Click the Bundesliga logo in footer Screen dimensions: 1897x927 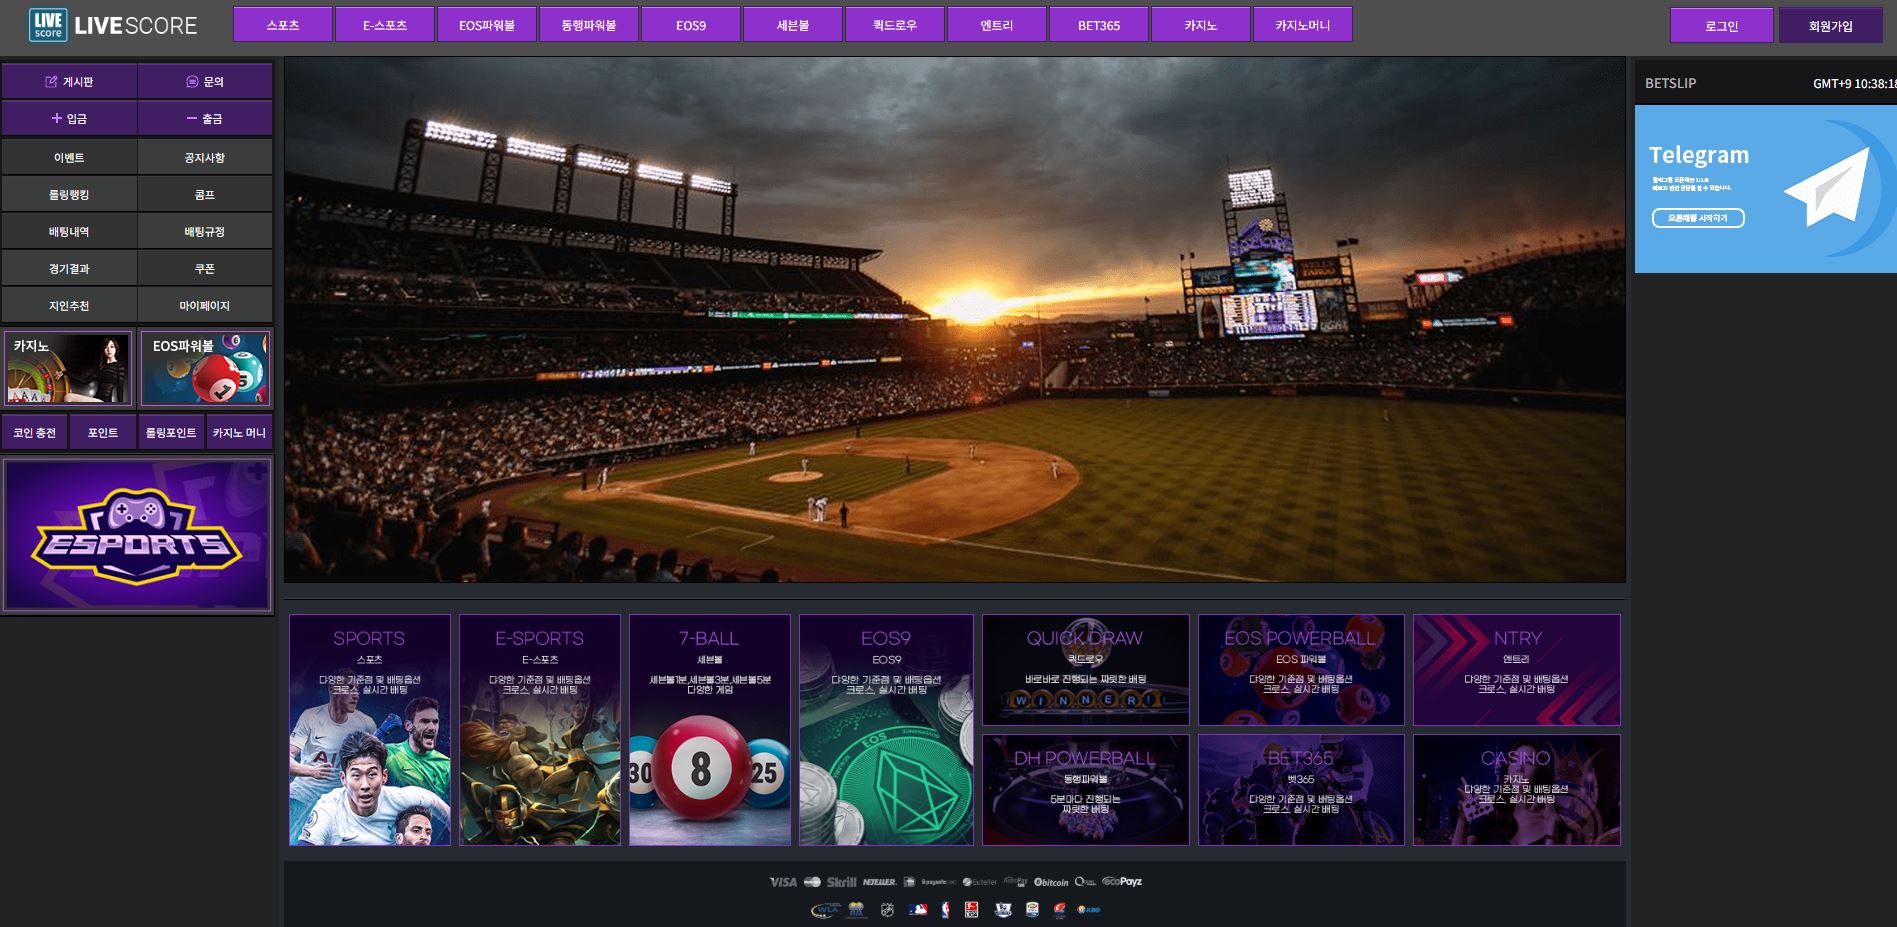tap(971, 910)
